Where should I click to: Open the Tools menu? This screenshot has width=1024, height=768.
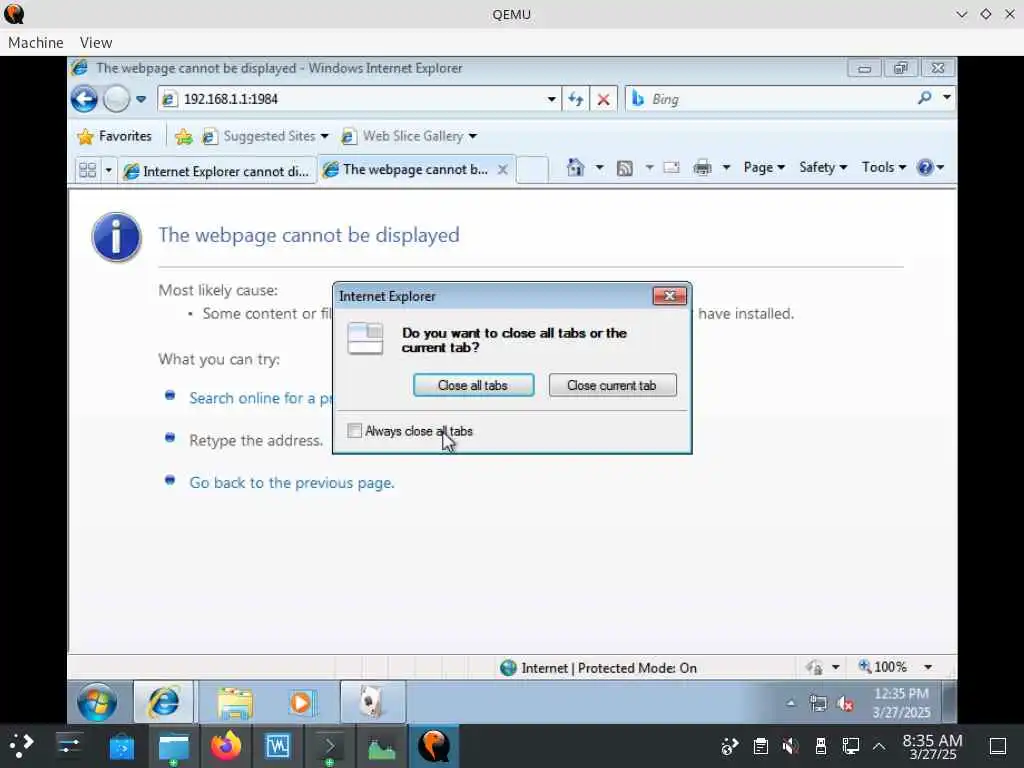point(884,168)
